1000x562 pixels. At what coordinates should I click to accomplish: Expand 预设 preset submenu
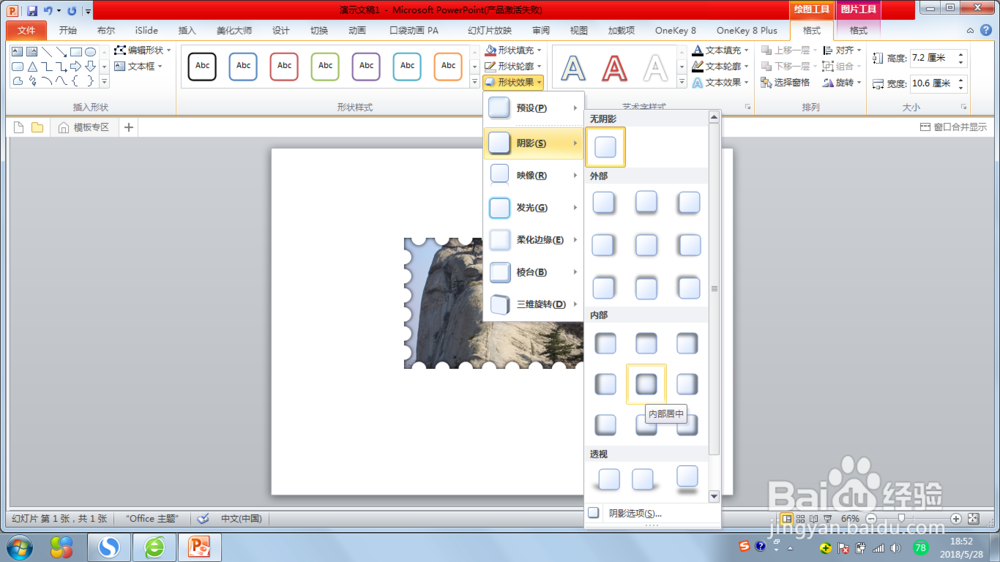tap(533, 108)
